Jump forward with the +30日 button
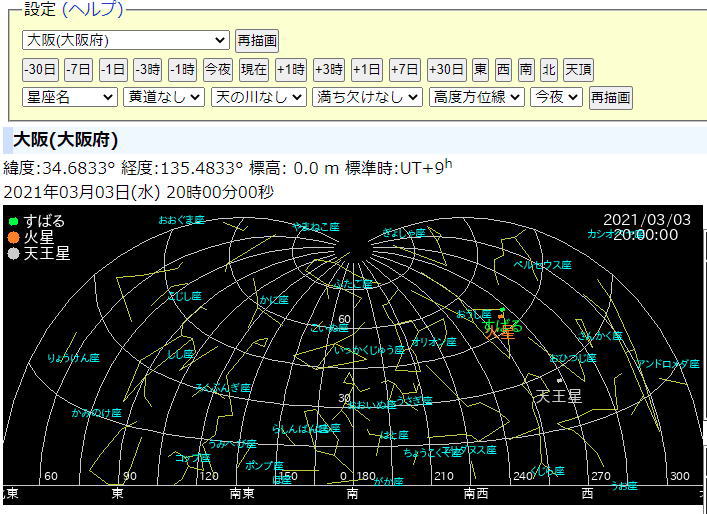The height and width of the screenshot is (514, 707). pyautogui.click(x=447, y=69)
